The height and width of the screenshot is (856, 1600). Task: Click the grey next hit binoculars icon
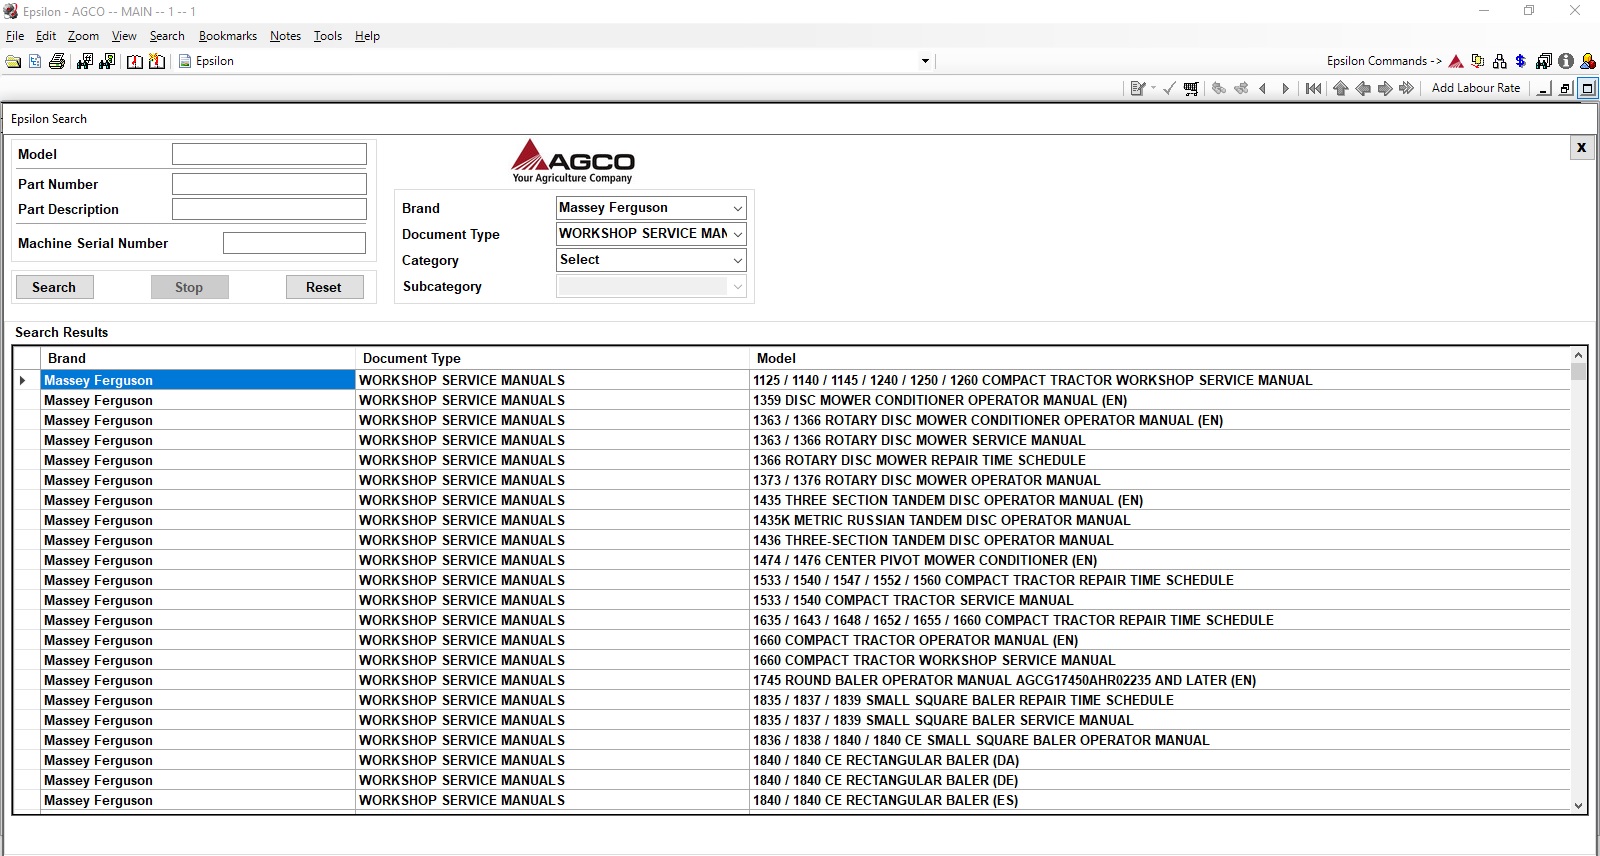coord(1241,88)
